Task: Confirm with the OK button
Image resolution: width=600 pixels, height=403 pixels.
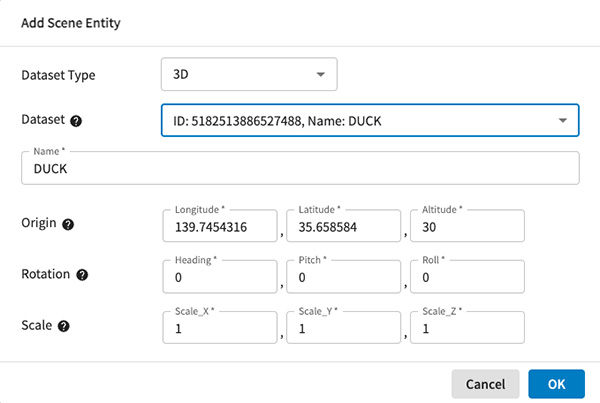Action: point(556,384)
